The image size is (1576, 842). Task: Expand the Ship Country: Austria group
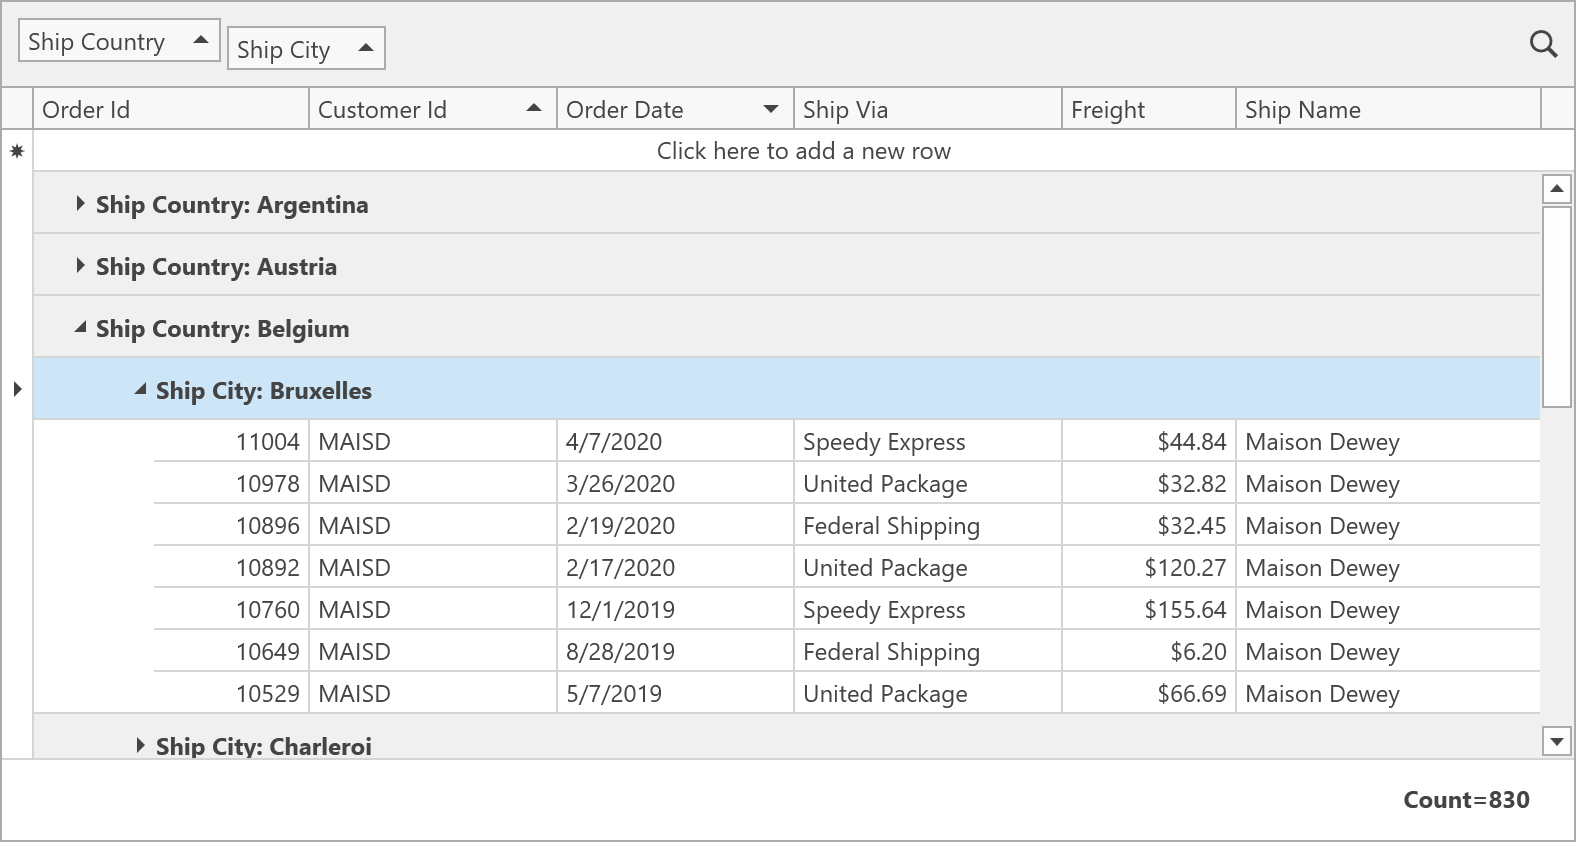pyautogui.click(x=80, y=266)
